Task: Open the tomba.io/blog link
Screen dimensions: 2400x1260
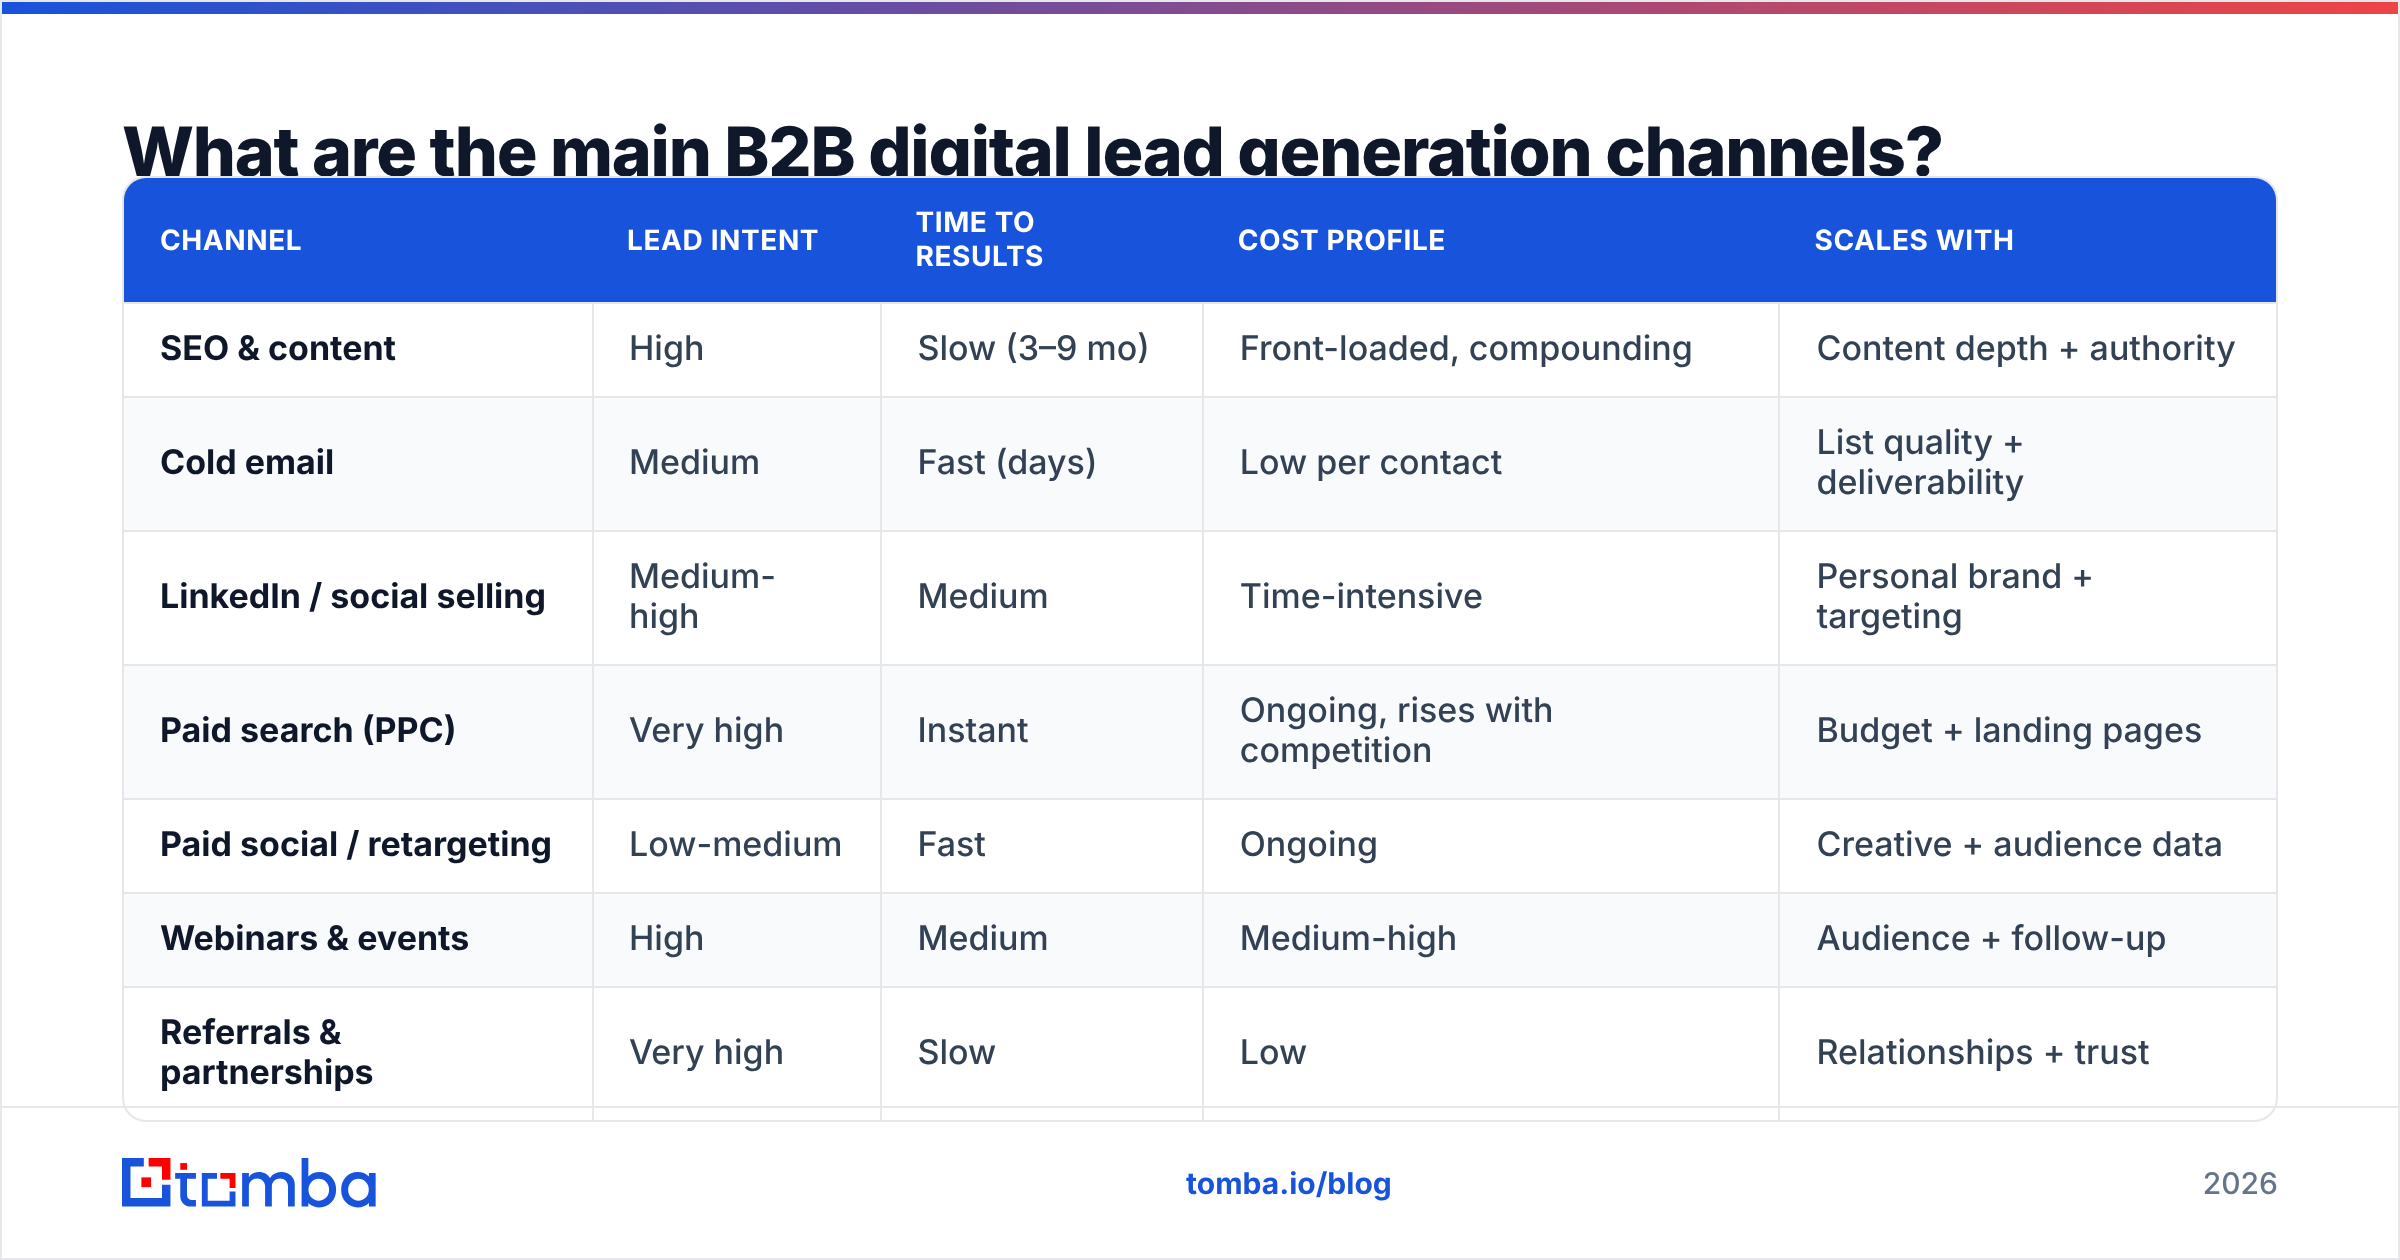Action: click(x=1288, y=1184)
